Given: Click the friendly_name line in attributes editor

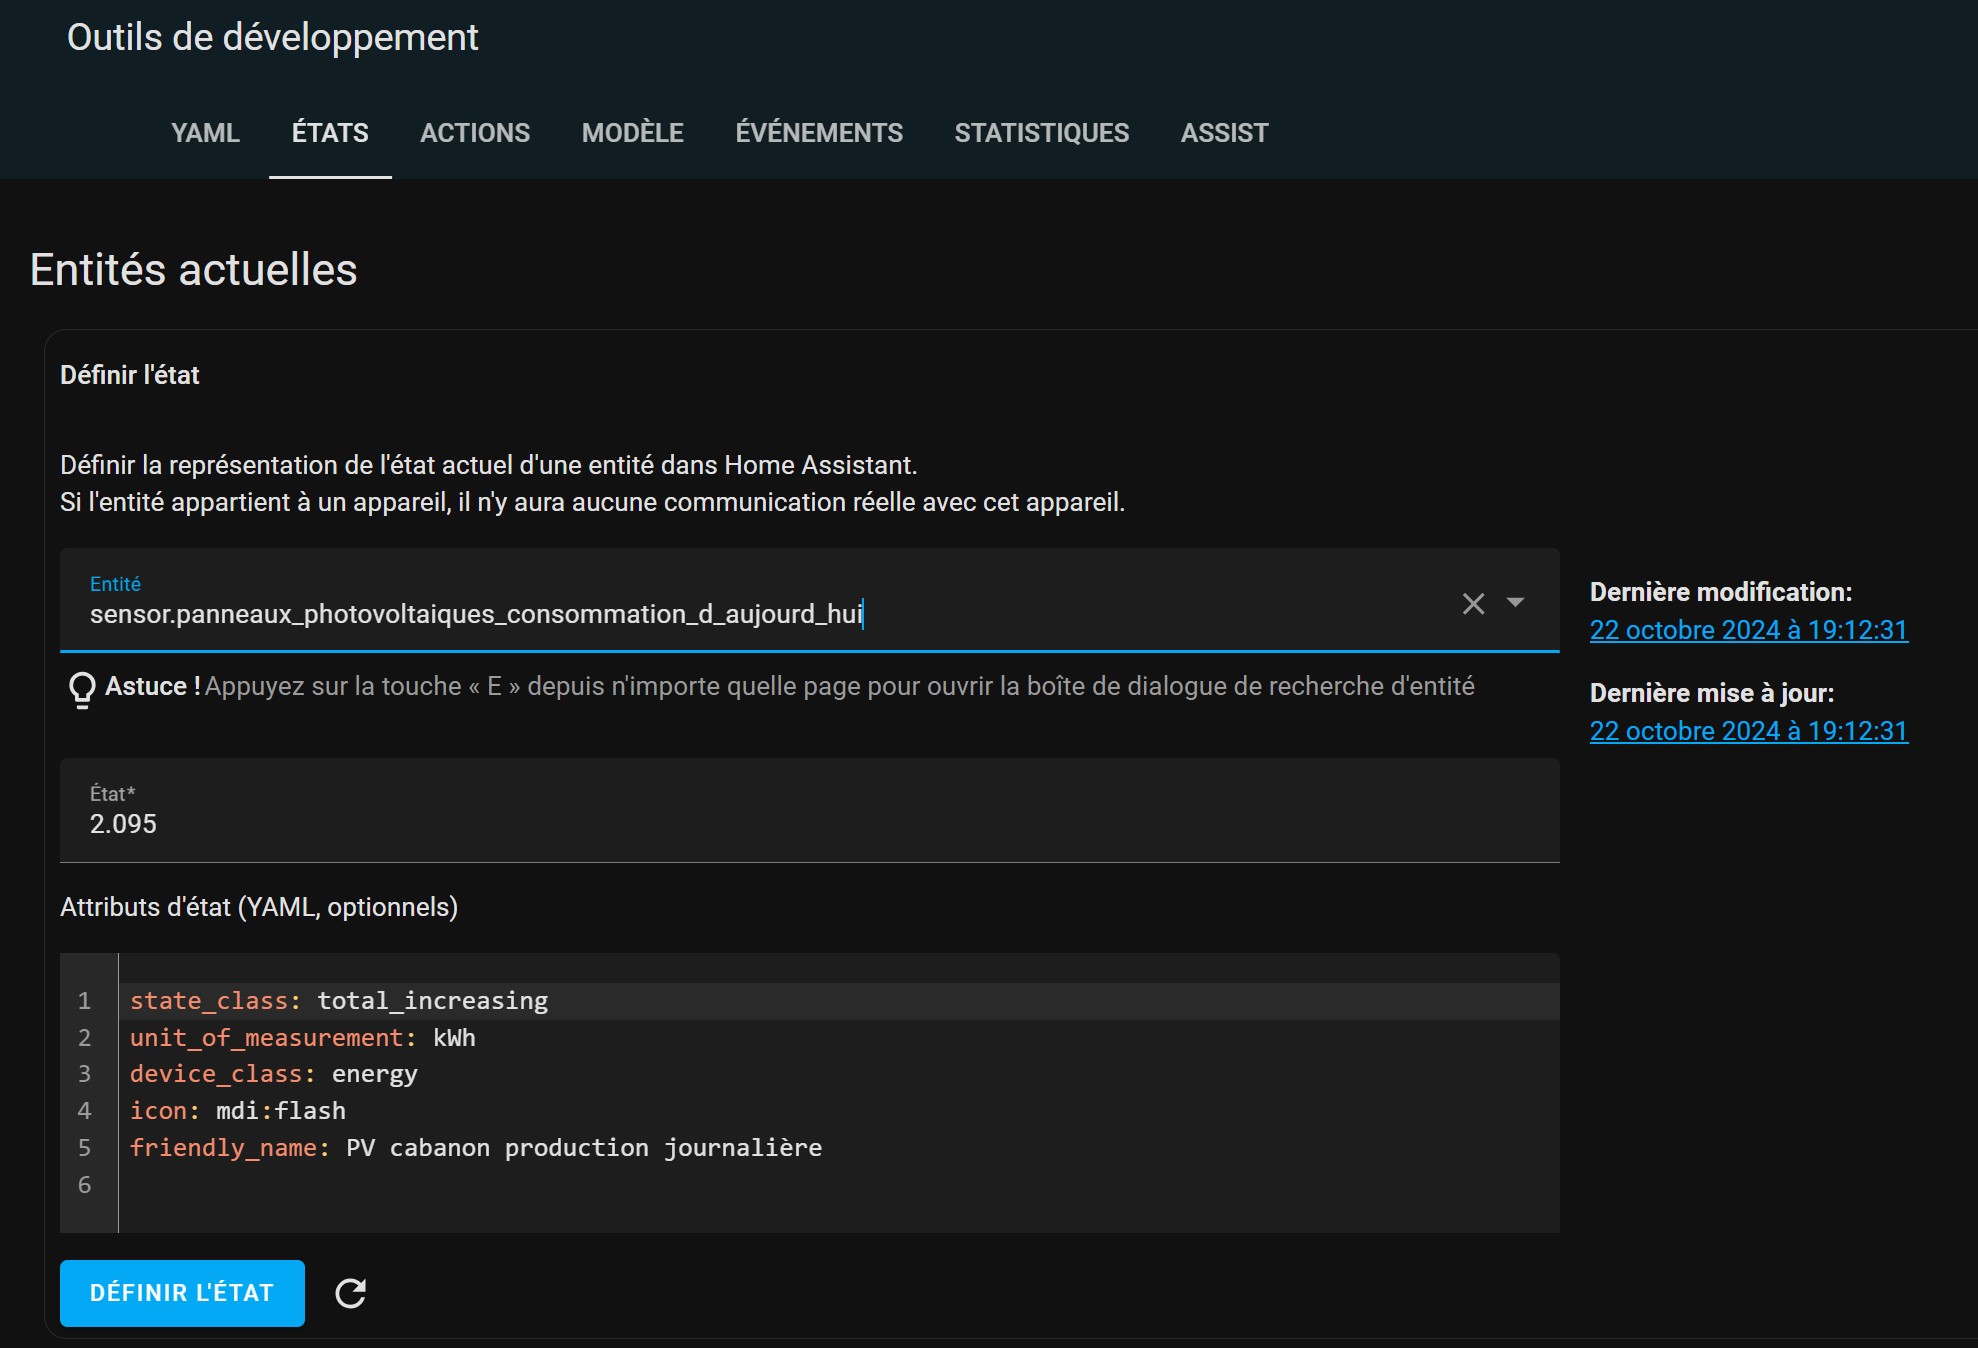Looking at the screenshot, I should (839, 1148).
